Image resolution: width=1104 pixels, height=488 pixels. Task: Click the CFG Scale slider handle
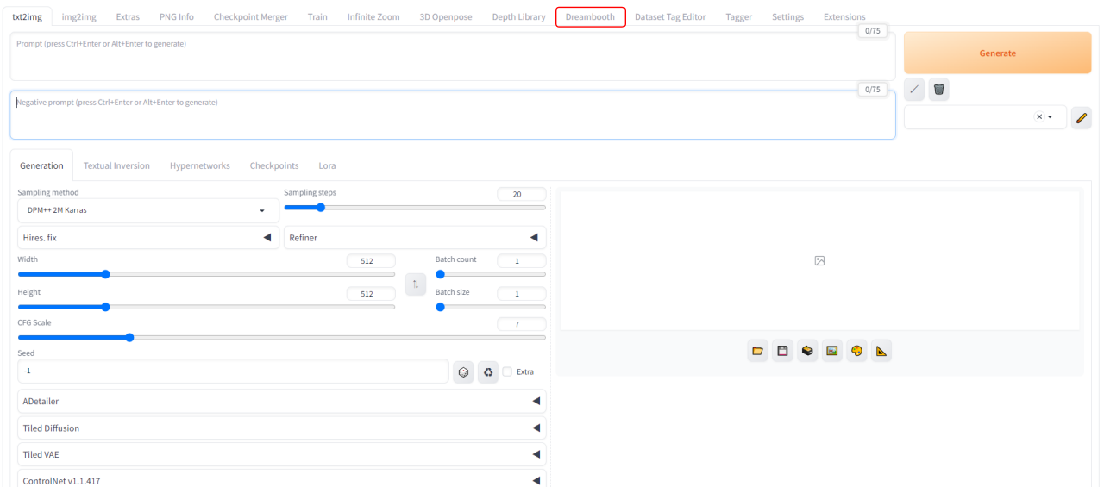(130, 338)
